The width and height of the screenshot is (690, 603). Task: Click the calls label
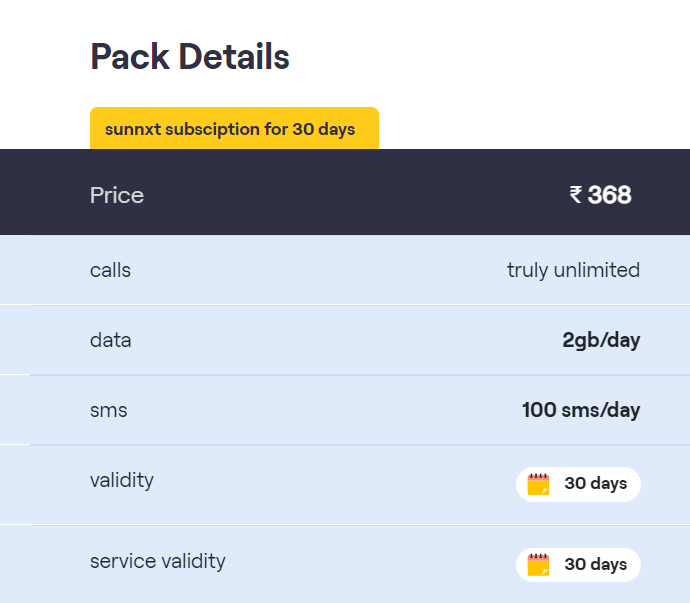[110, 270]
